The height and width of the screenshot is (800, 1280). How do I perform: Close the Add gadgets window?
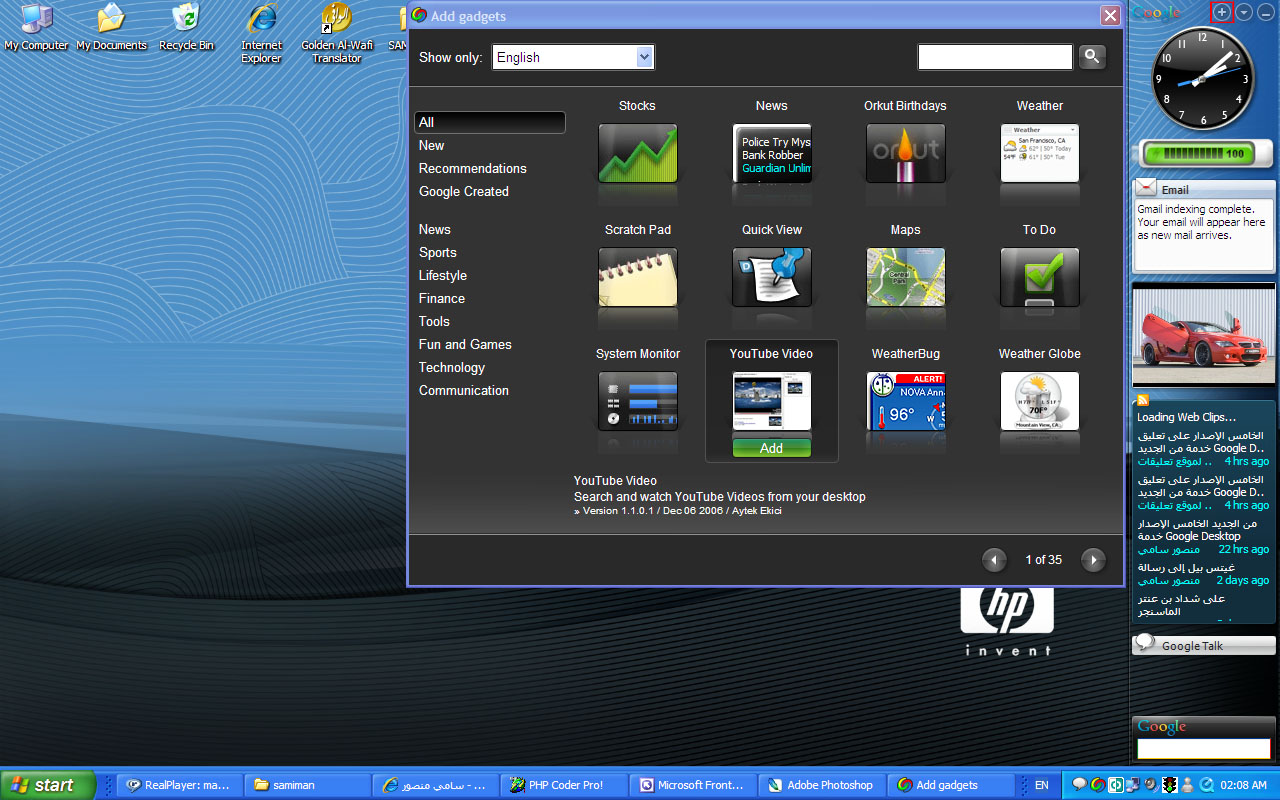point(1110,15)
